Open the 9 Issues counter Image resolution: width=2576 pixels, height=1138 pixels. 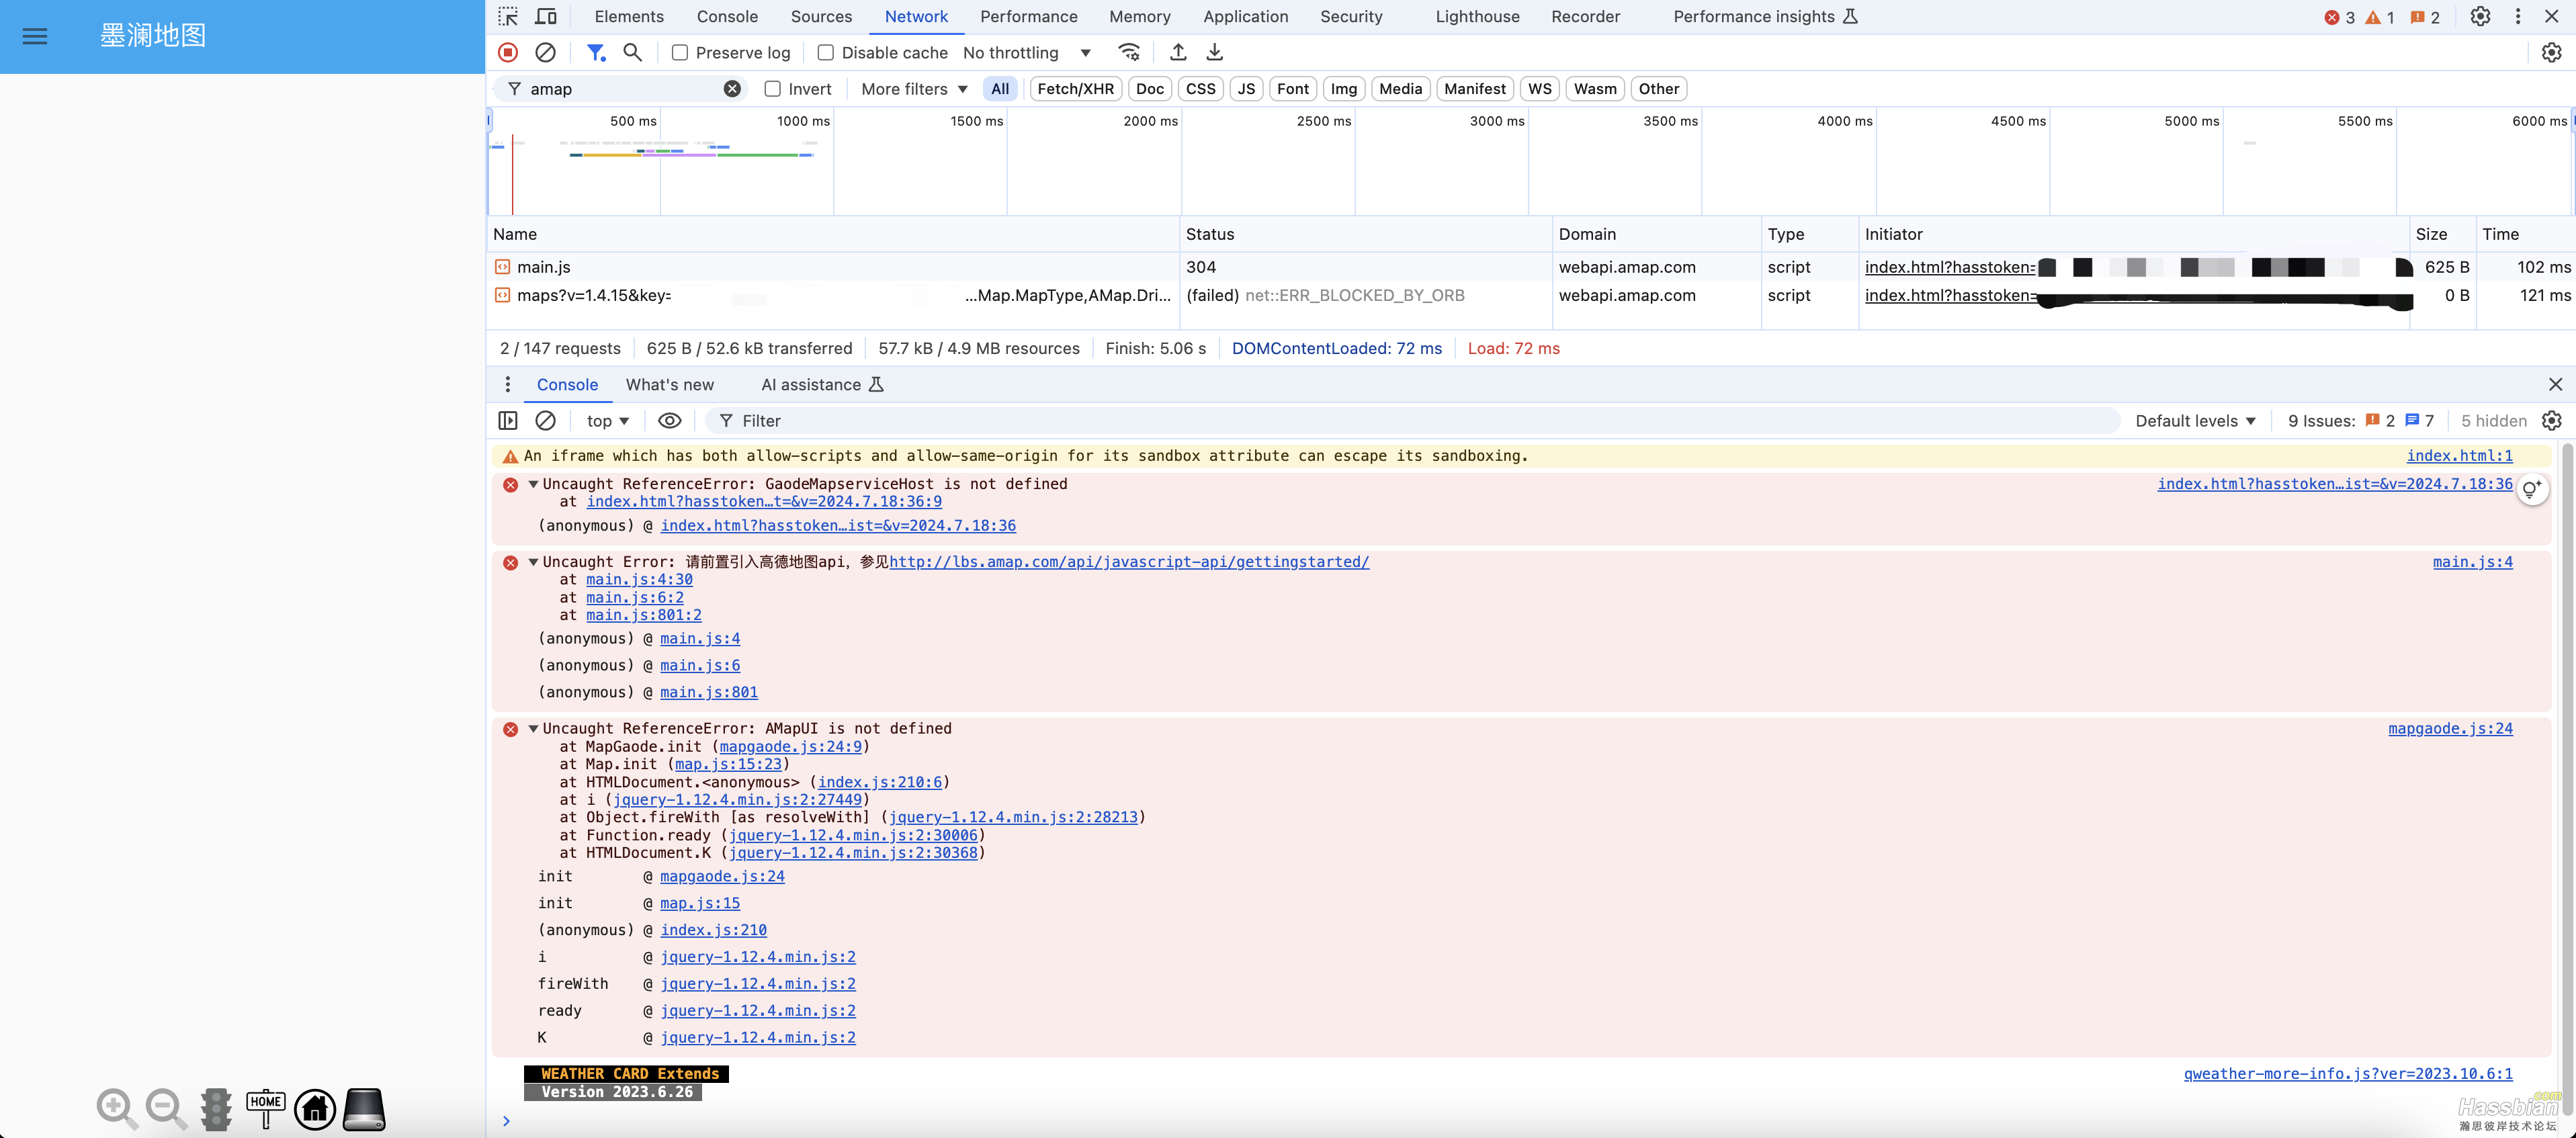[x=2360, y=421]
